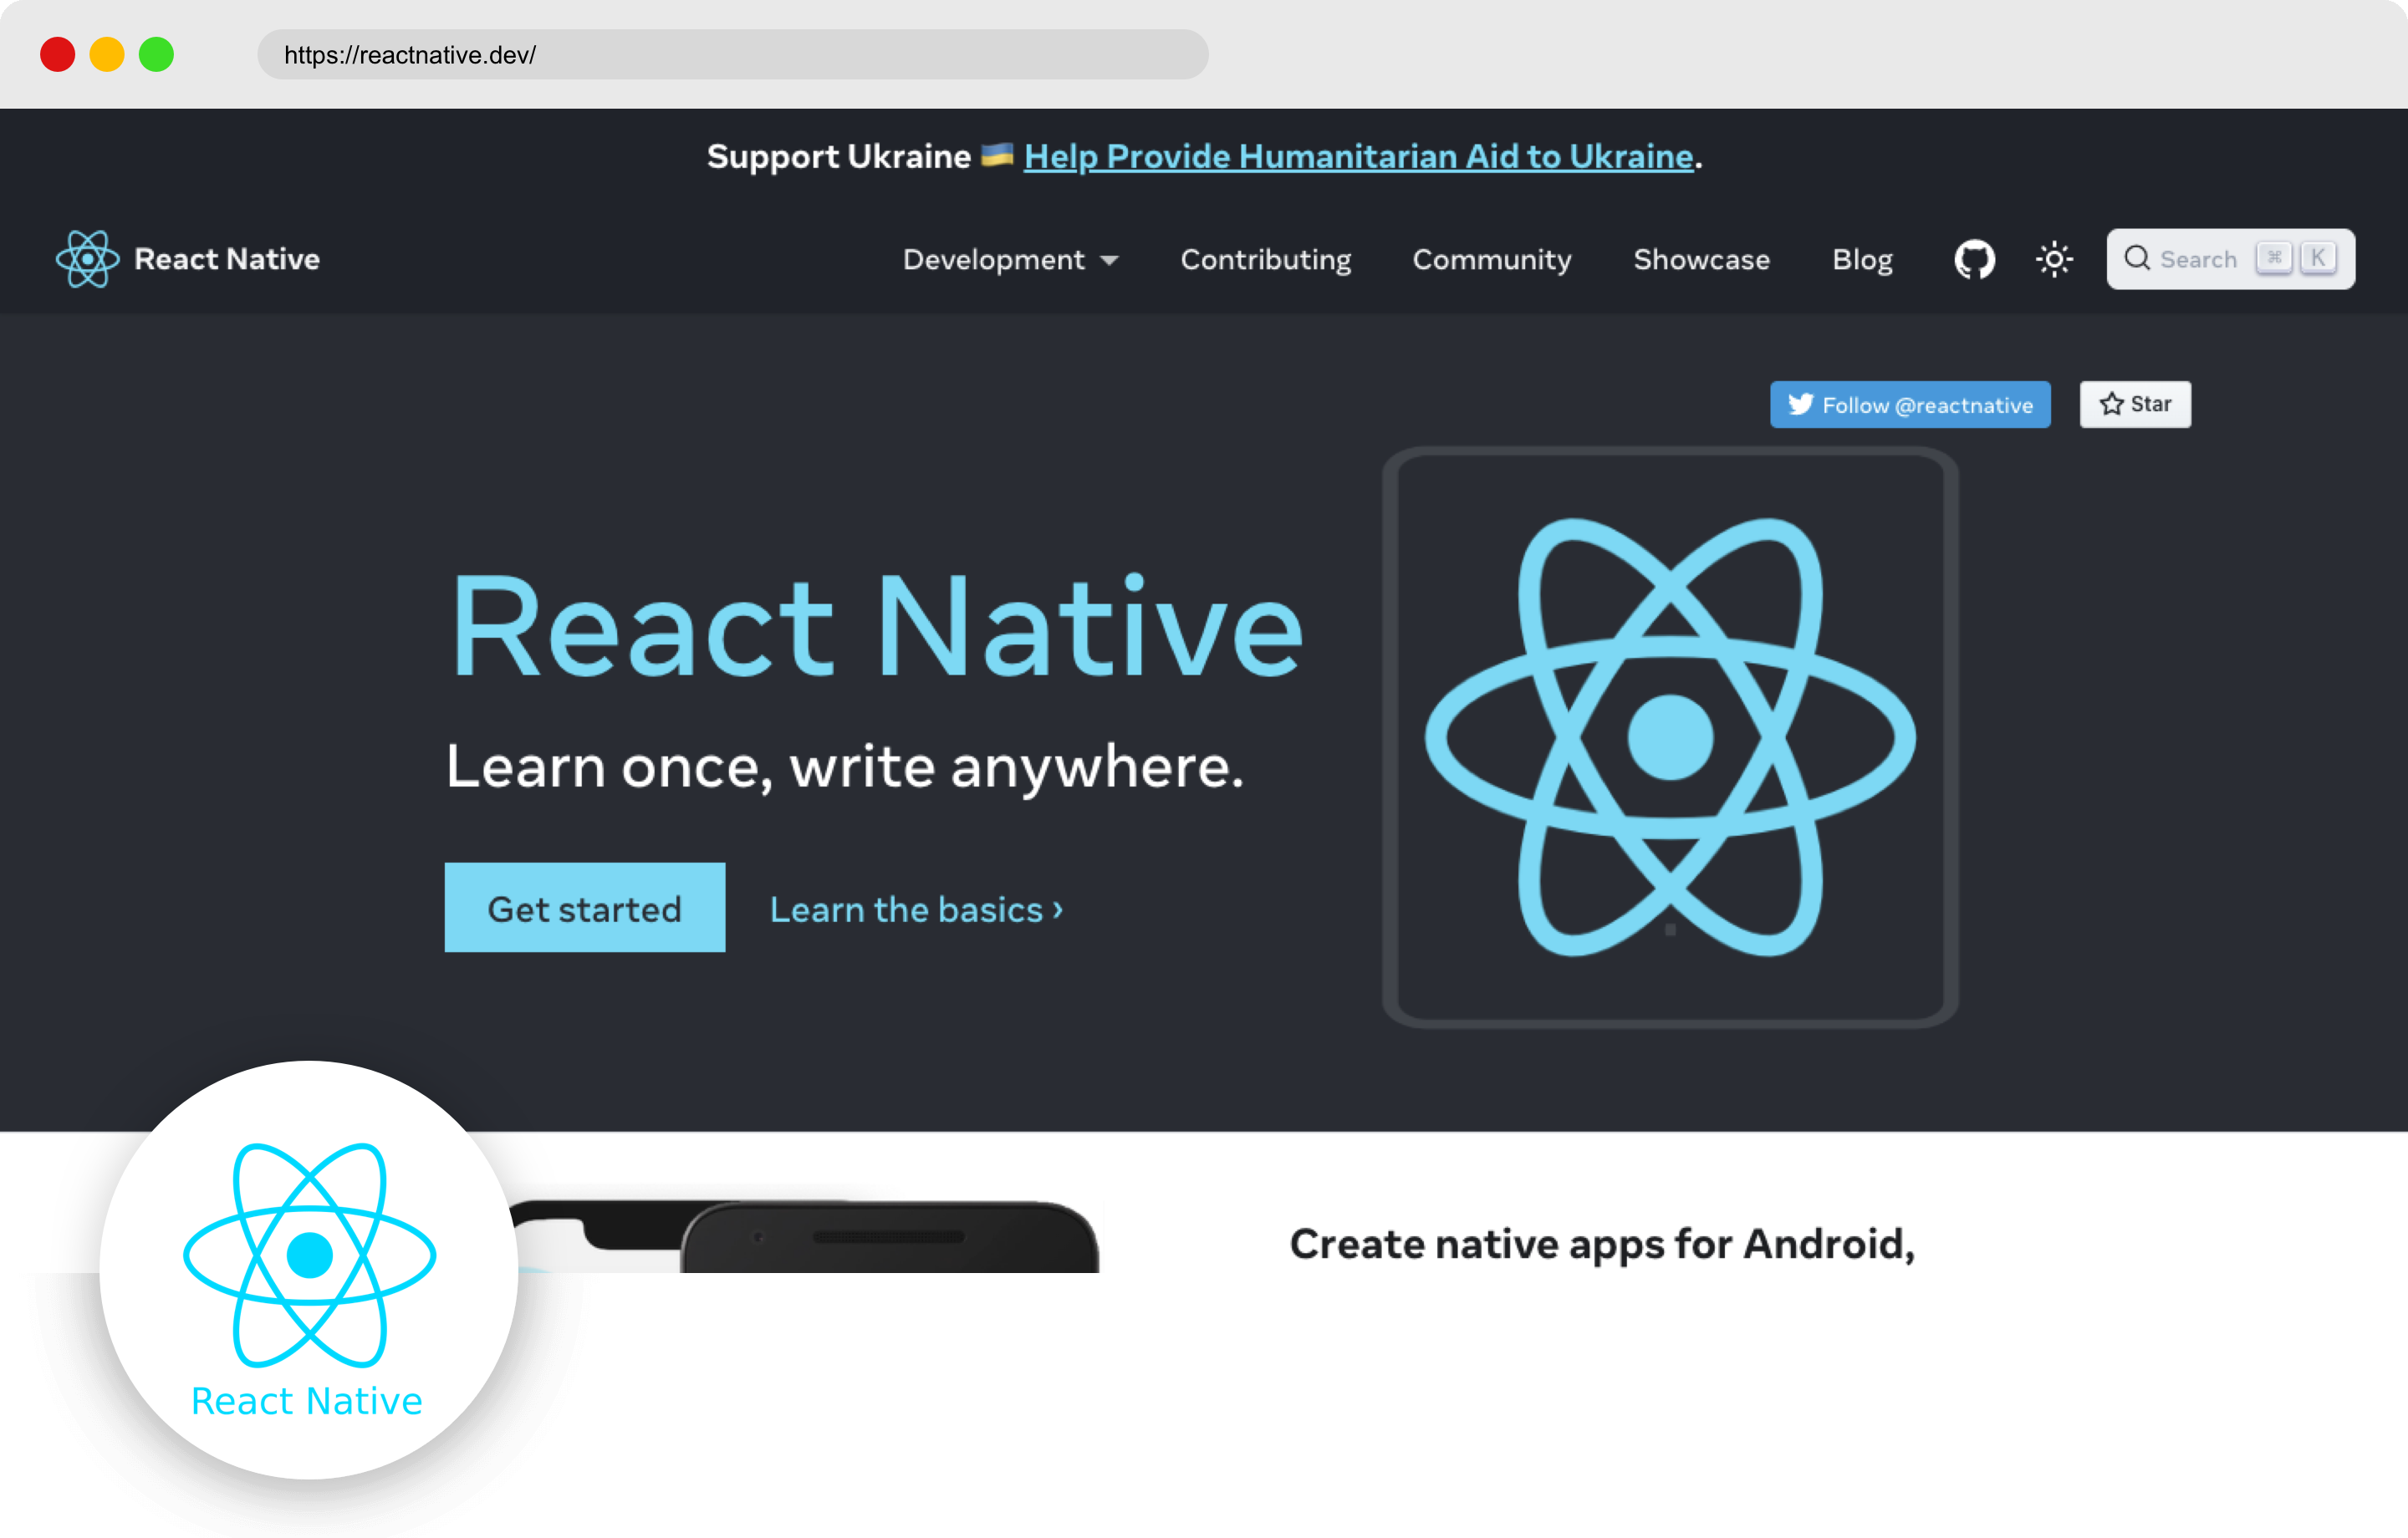
Task: Click the React Native navbar title text
Action: (x=227, y=259)
